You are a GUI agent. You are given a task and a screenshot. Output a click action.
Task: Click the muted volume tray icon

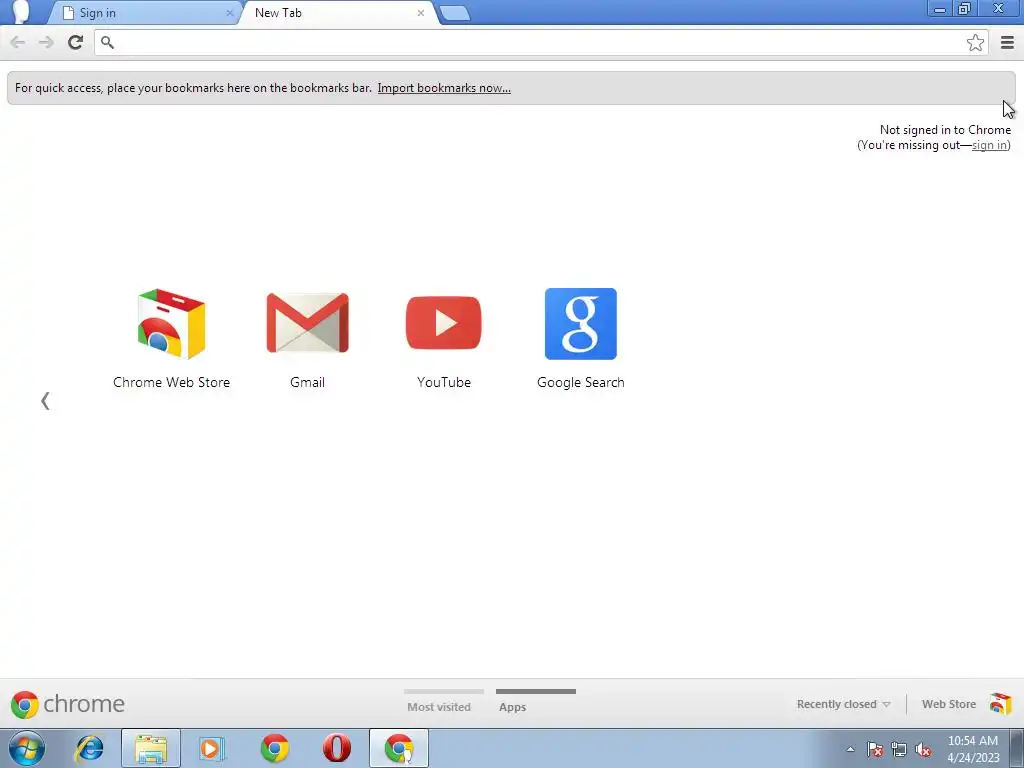(x=923, y=749)
